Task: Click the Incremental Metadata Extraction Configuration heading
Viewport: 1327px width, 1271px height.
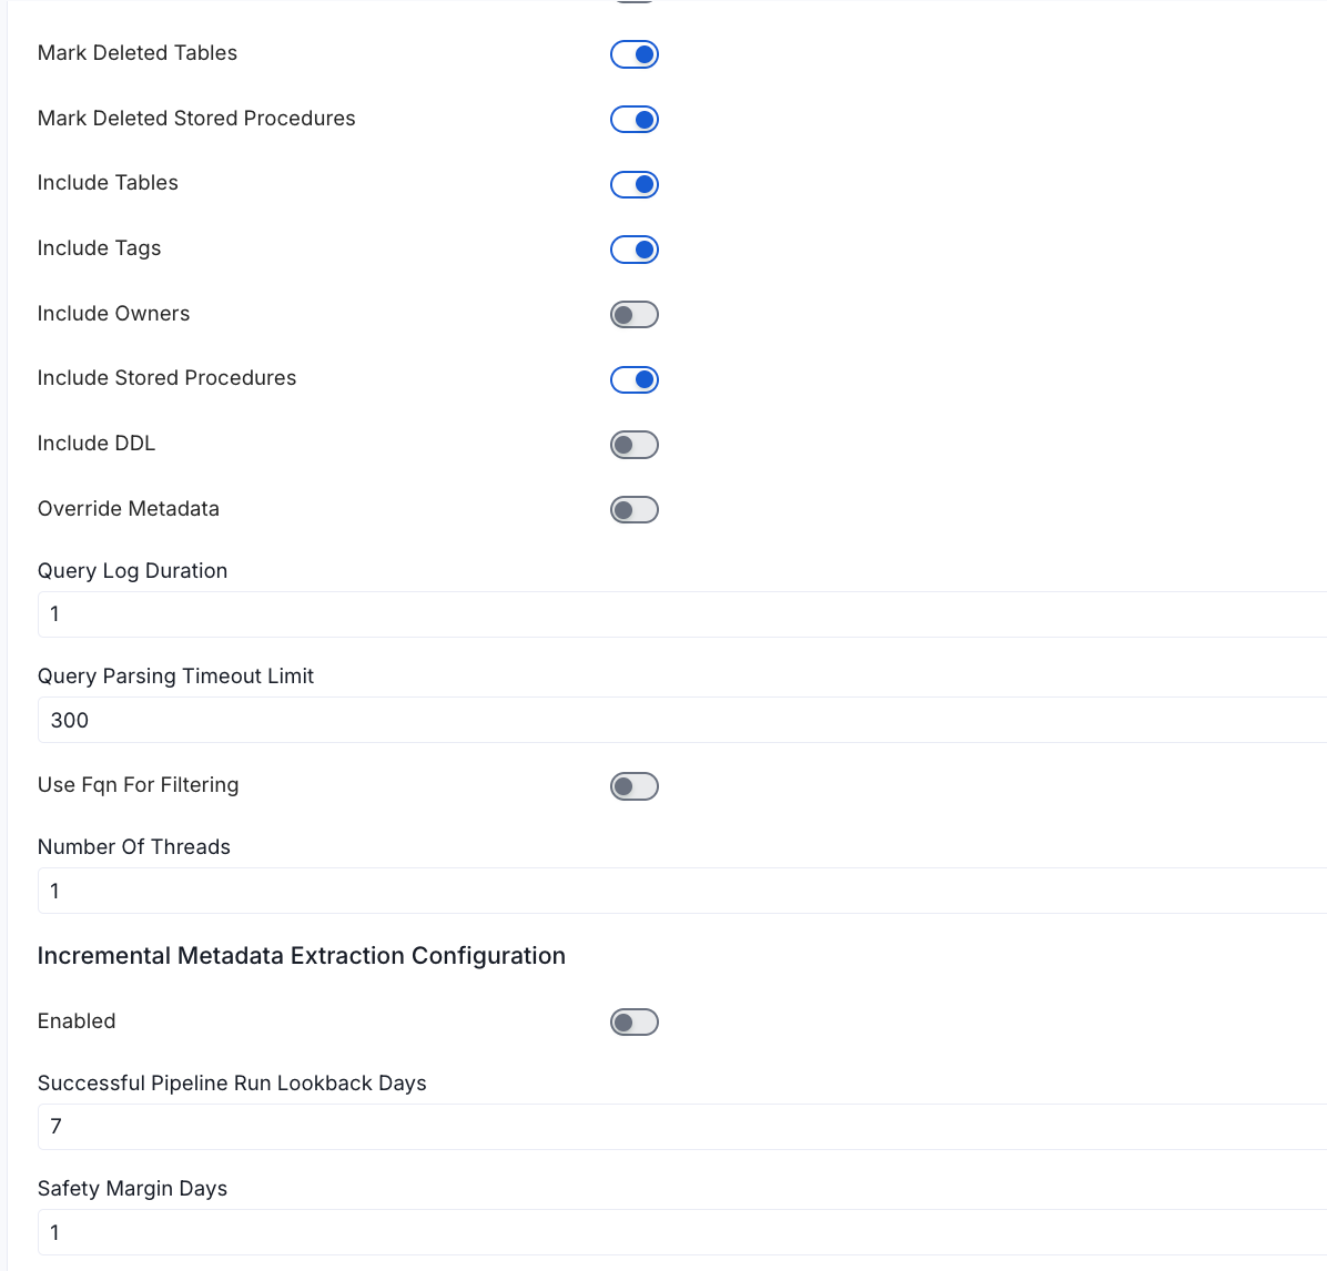Action: click(301, 956)
